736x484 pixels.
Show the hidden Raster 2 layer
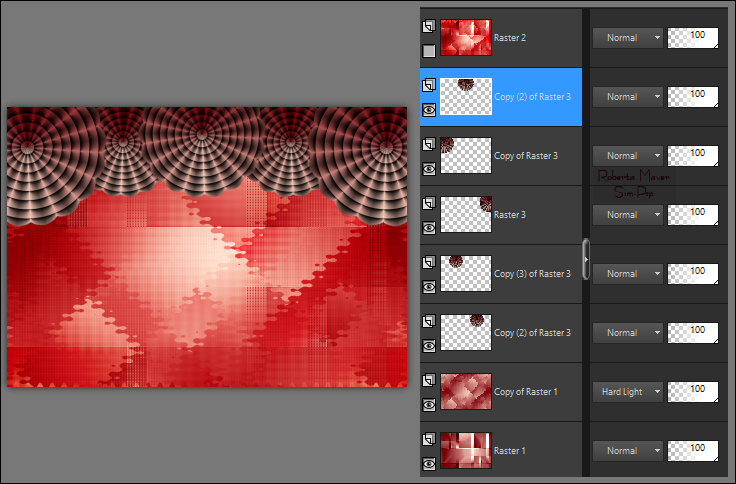(x=429, y=50)
